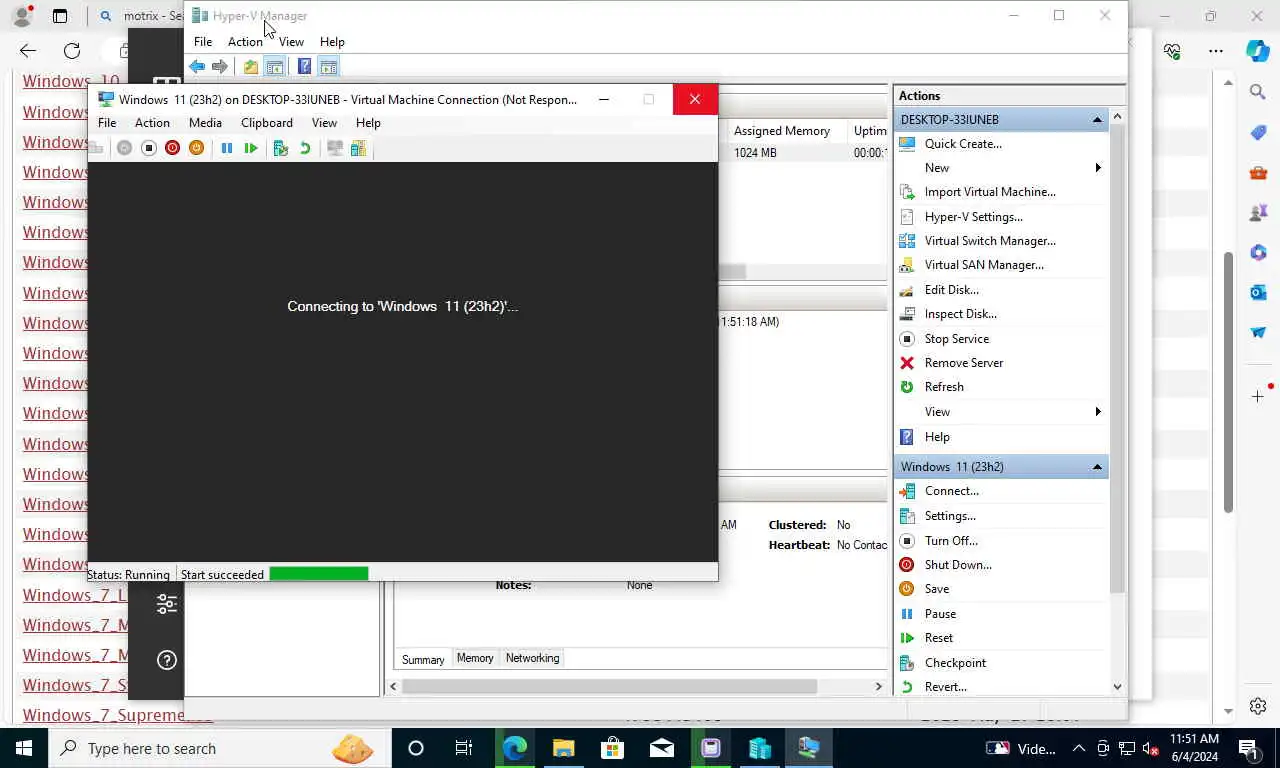1280x768 pixels.
Task: Open Microsoft Store from the taskbar
Action: point(612,748)
